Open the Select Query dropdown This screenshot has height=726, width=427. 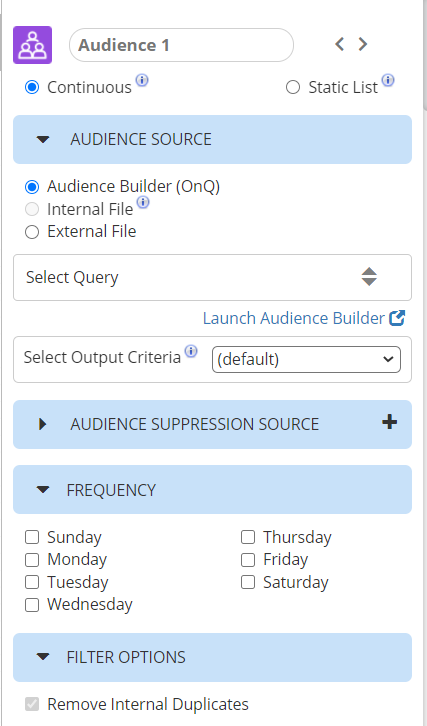[x=212, y=277]
